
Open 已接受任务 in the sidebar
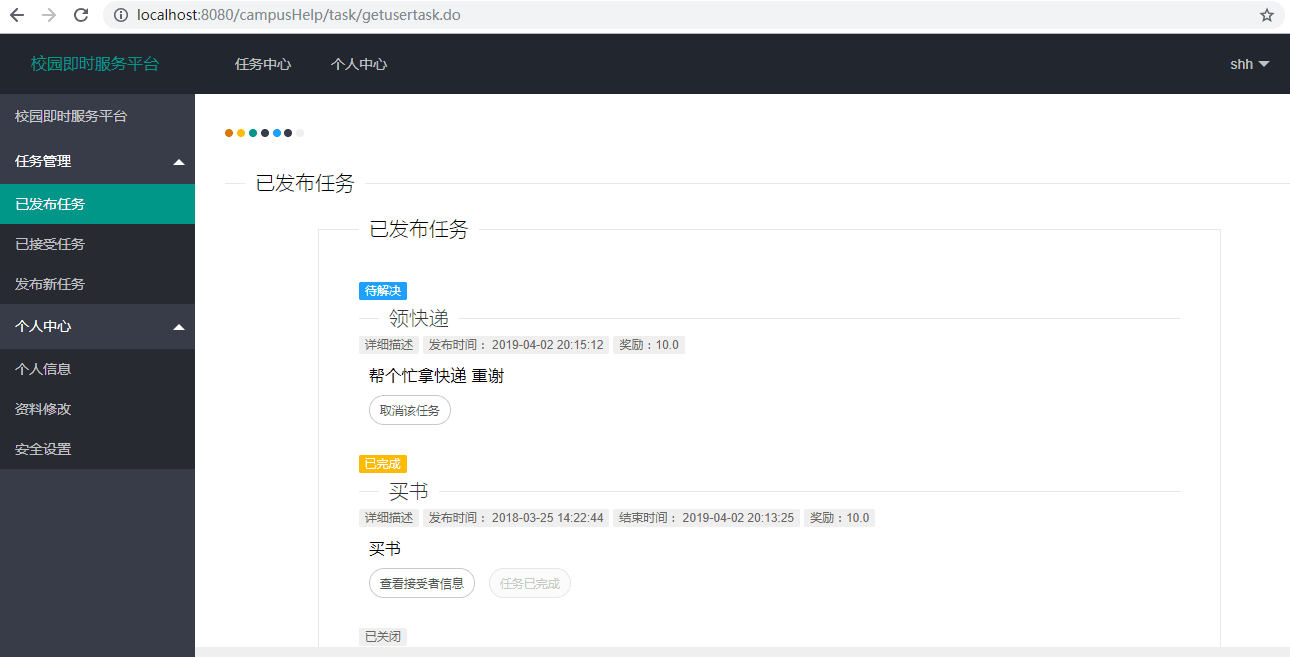pyautogui.click(x=97, y=244)
